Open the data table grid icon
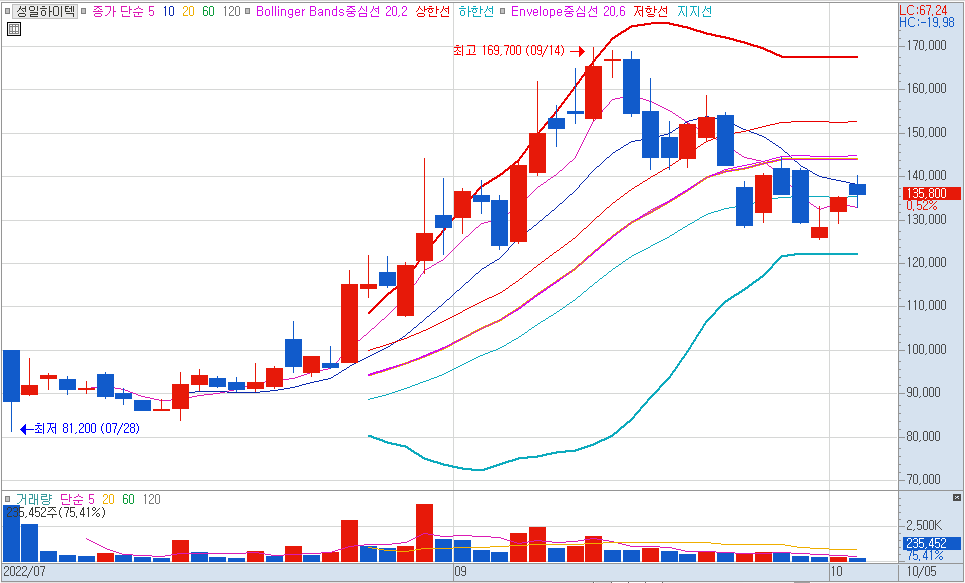 coord(14,28)
